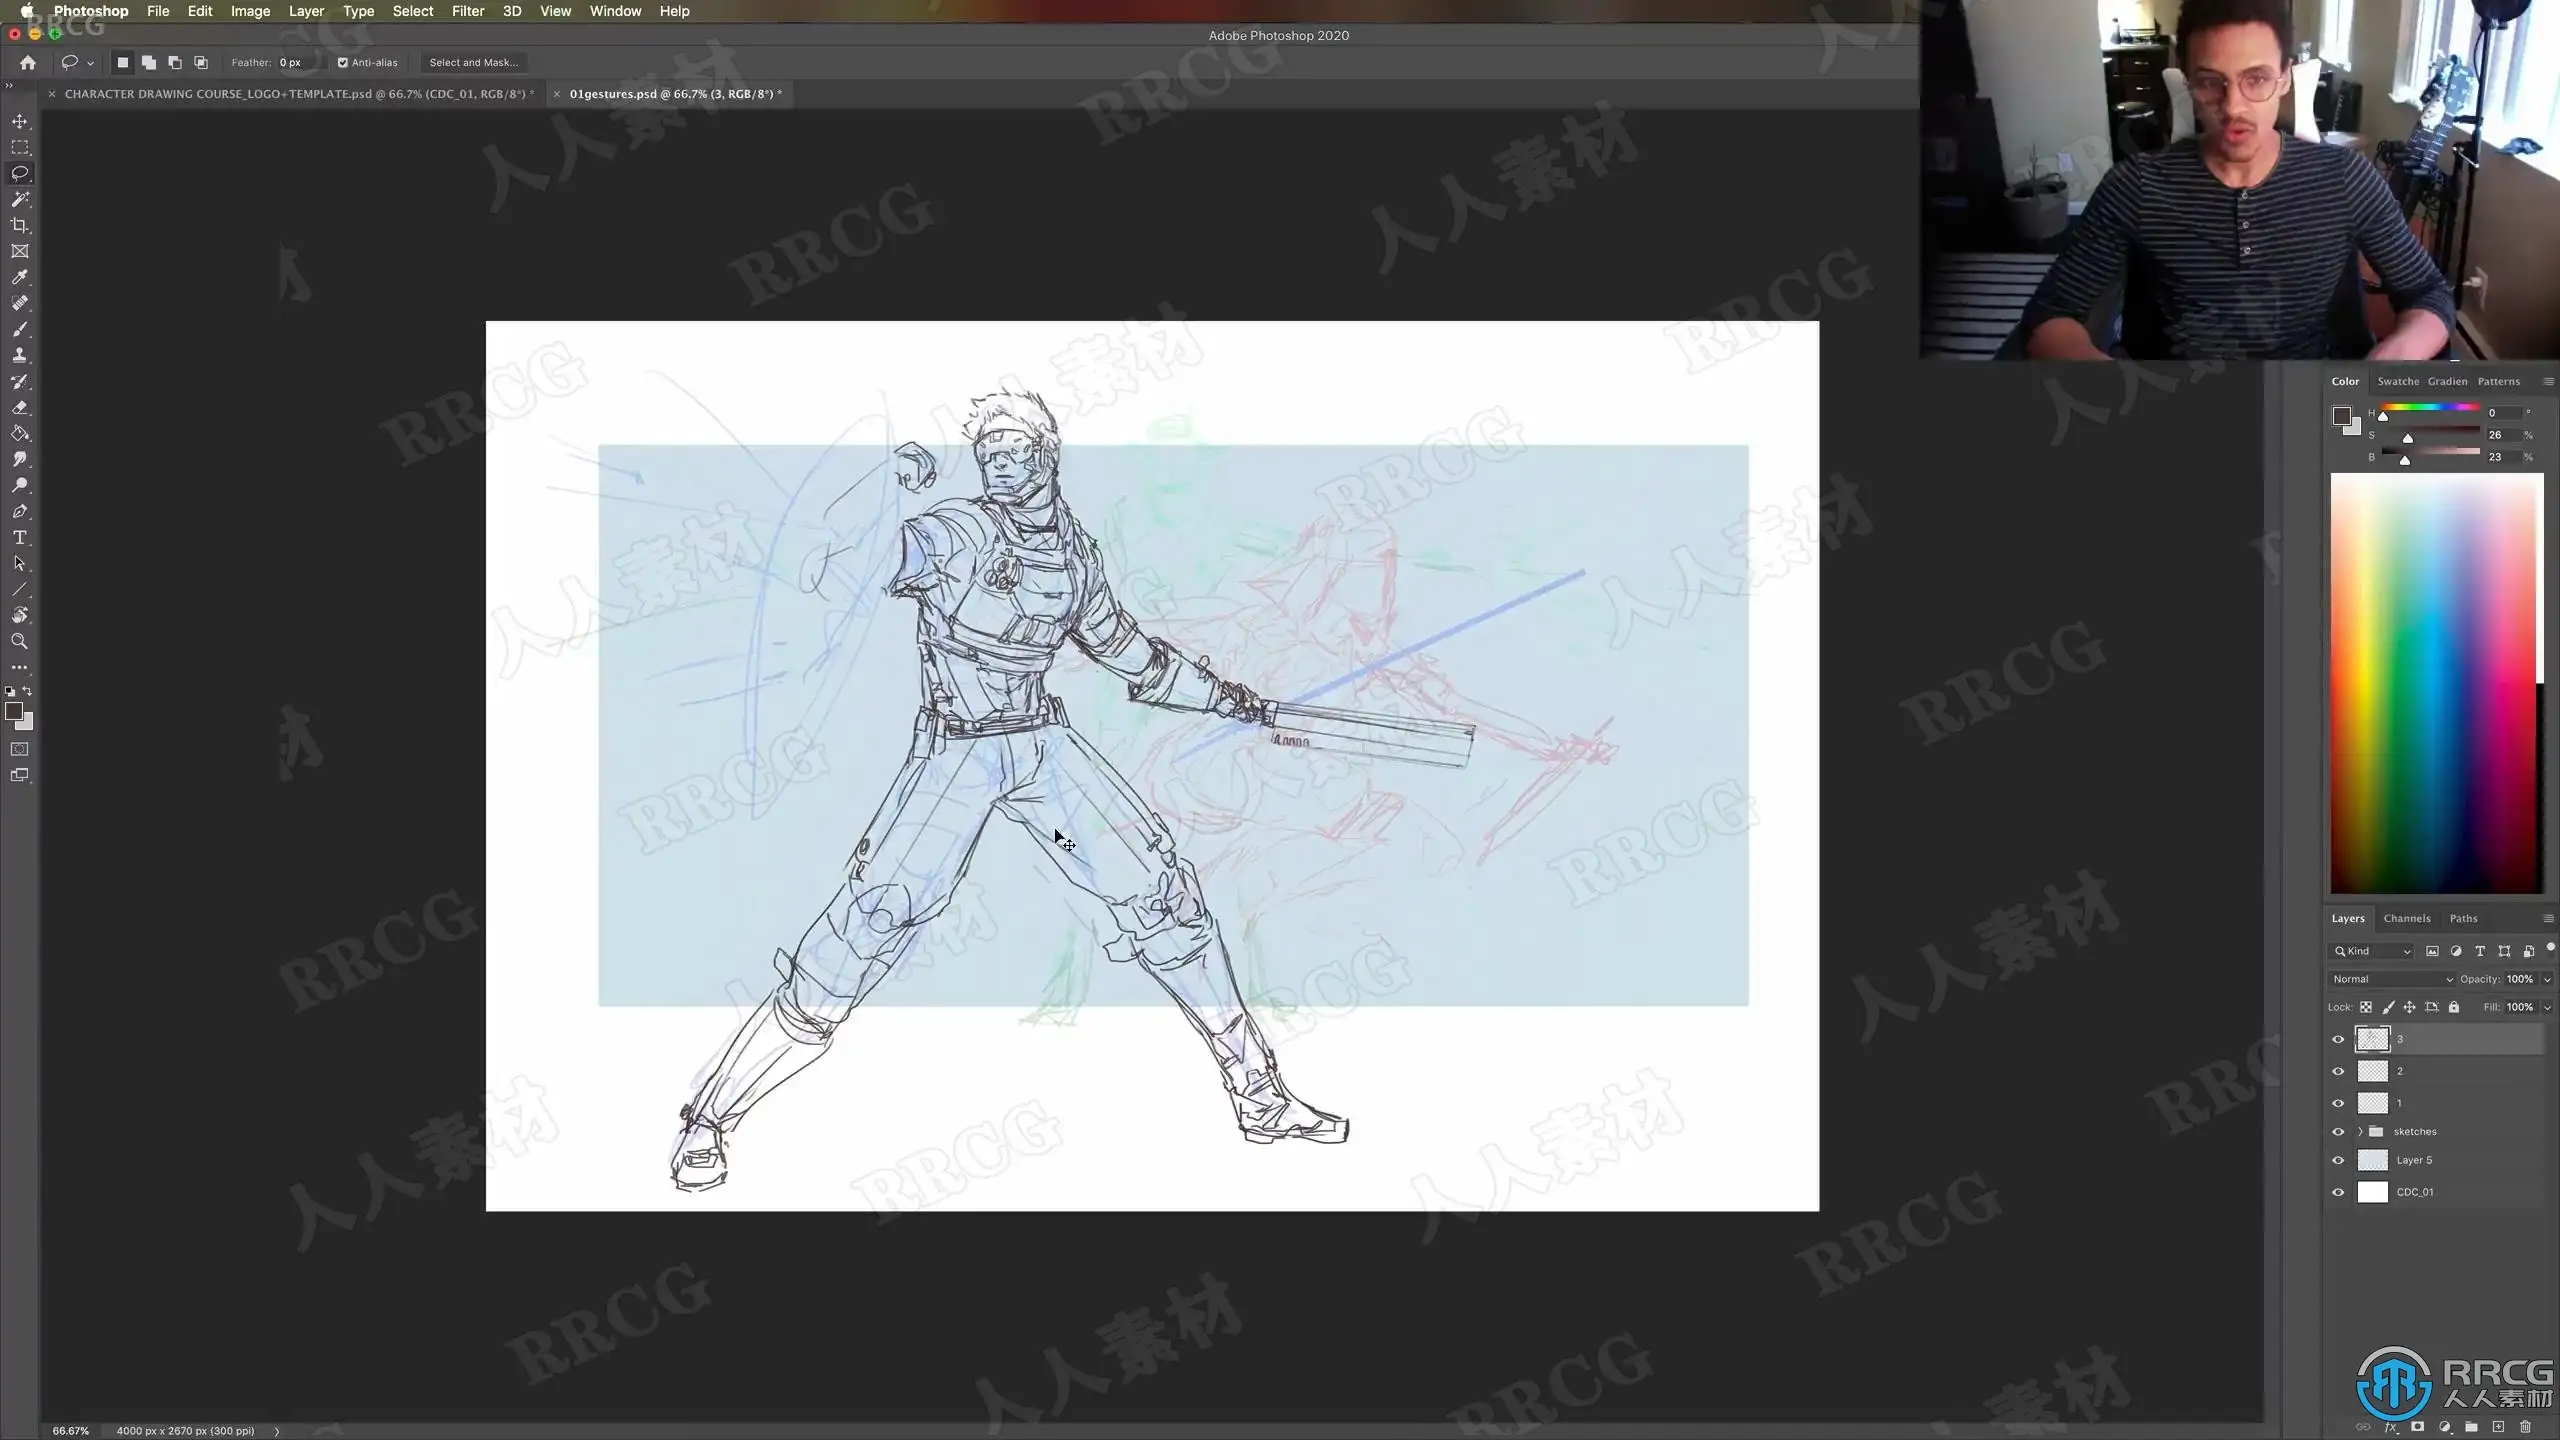The width and height of the screenshot is (2560, 1440).
Task: Select the Move tool
Action: tap(19, 121)
